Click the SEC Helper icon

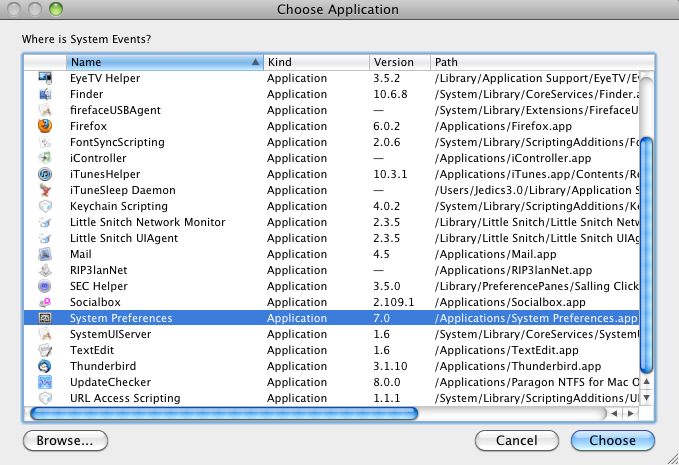click(45, 286)
